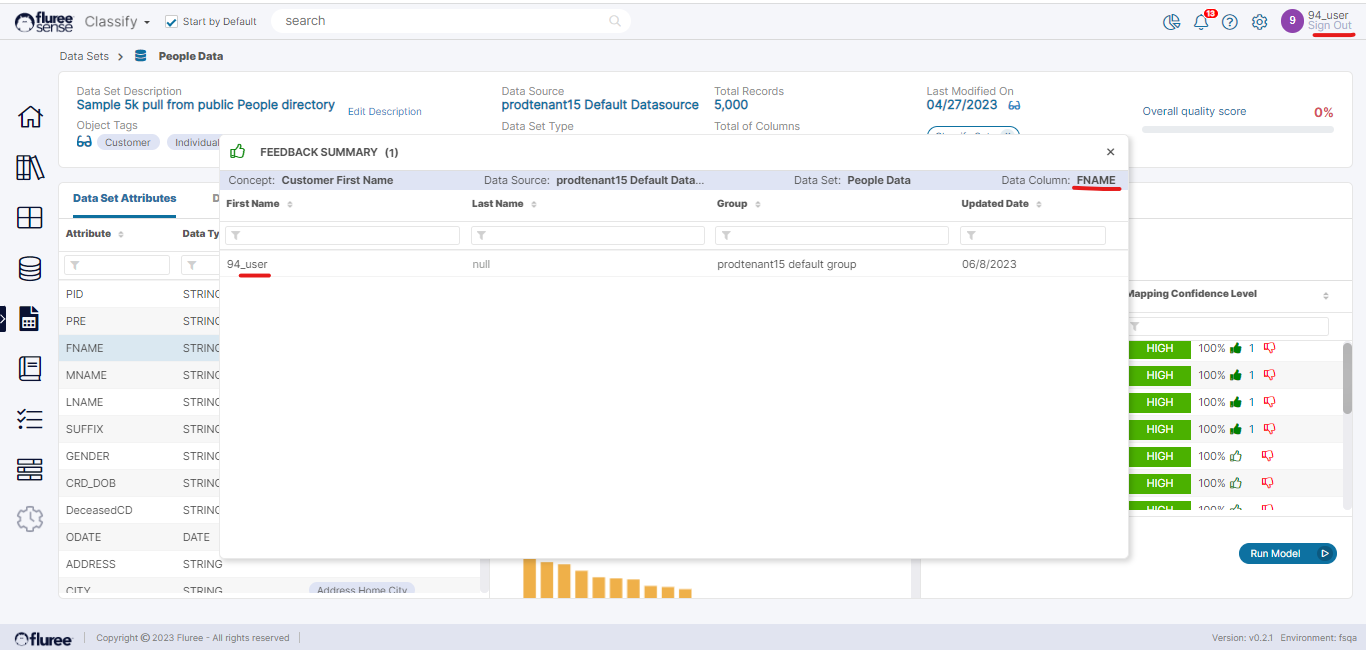Click the Sign Out link
Viewport: 1366px width, 650px height.
1329,26
